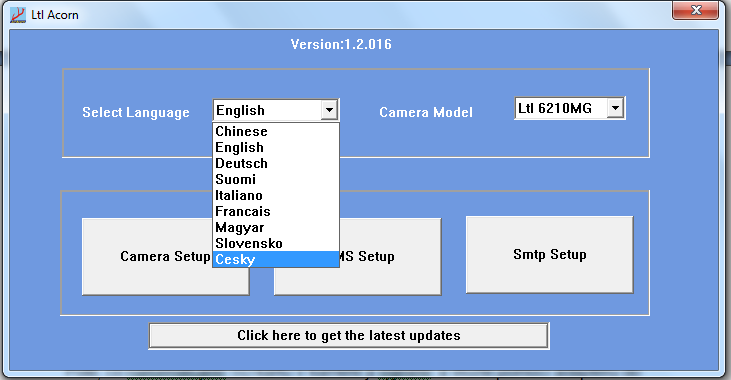This screenshot has width=731, height=380.
Task: Expand the Camera Model dropdown arrow
Action: [x=615, y=108]
